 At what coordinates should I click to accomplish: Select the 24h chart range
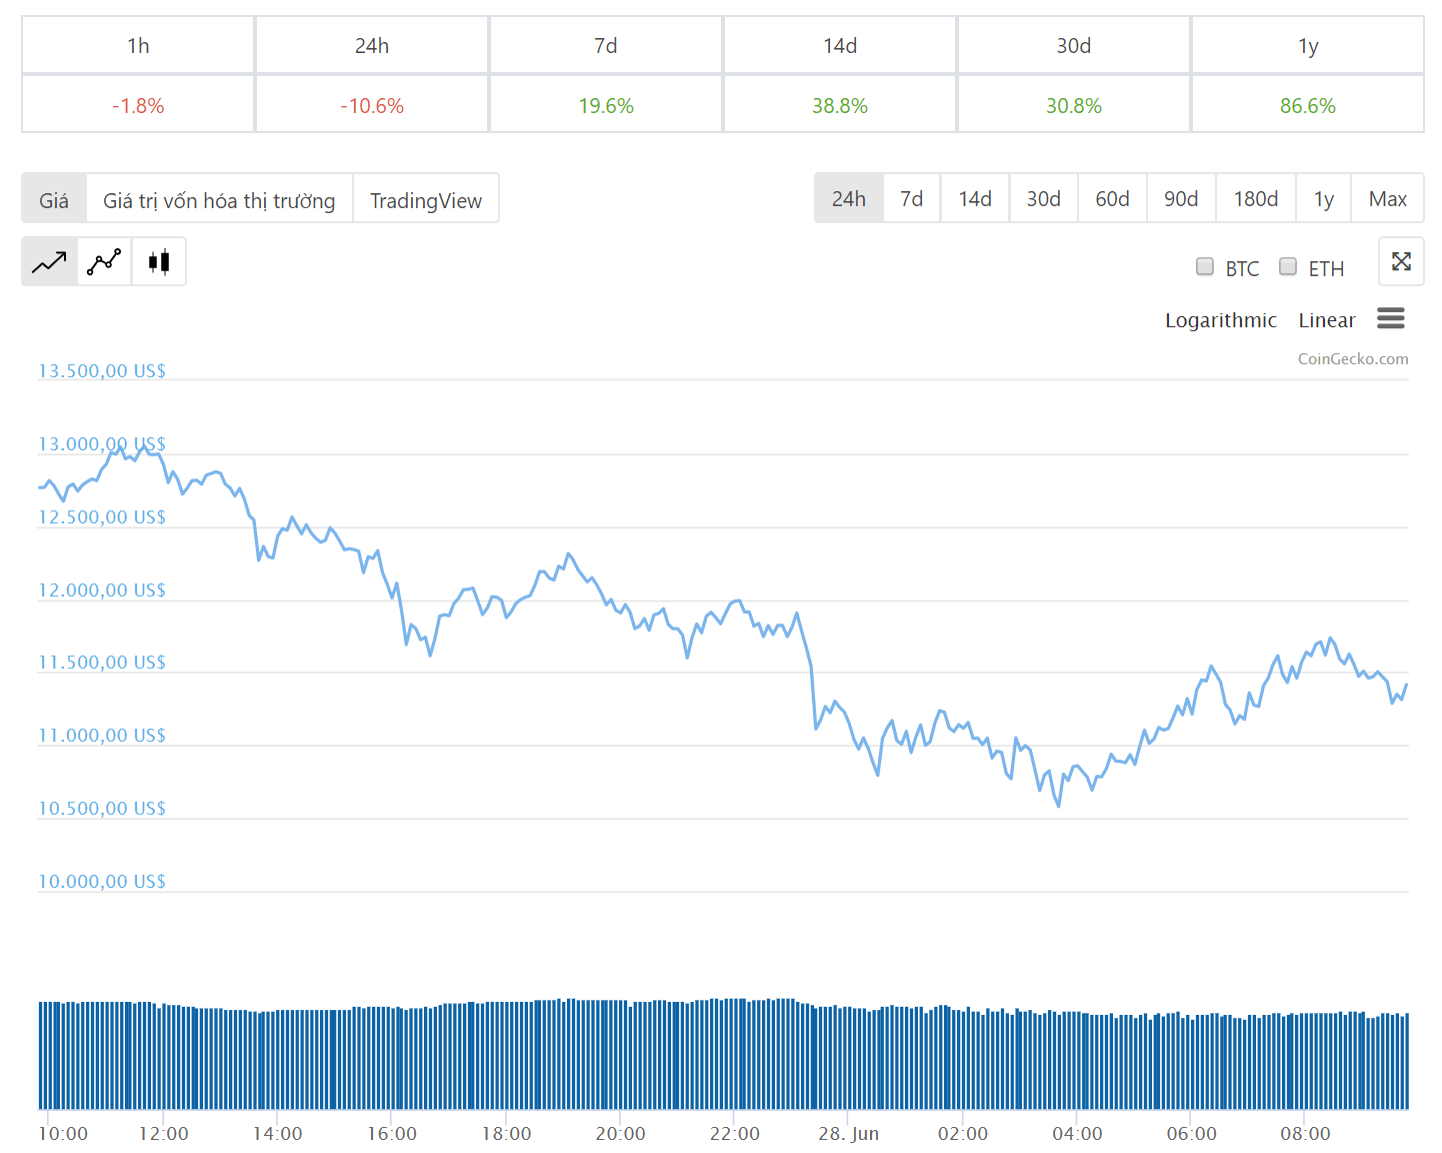click(849, 198)
